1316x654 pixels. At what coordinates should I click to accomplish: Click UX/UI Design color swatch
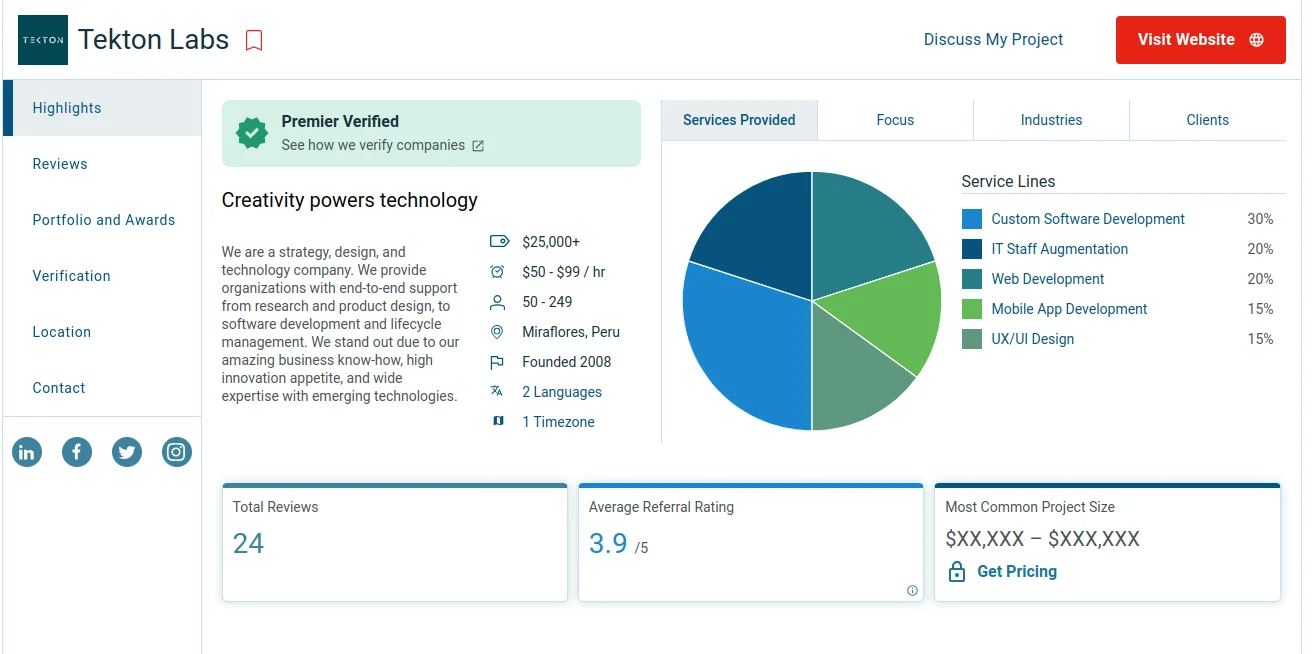[972, 339]
